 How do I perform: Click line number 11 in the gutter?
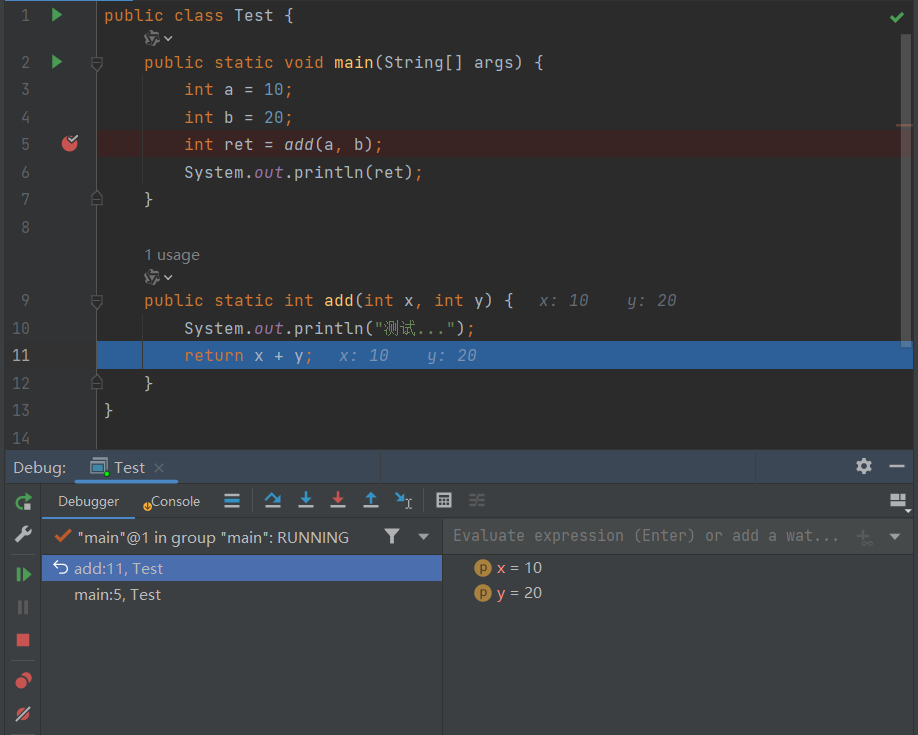[x=21, y=355]
